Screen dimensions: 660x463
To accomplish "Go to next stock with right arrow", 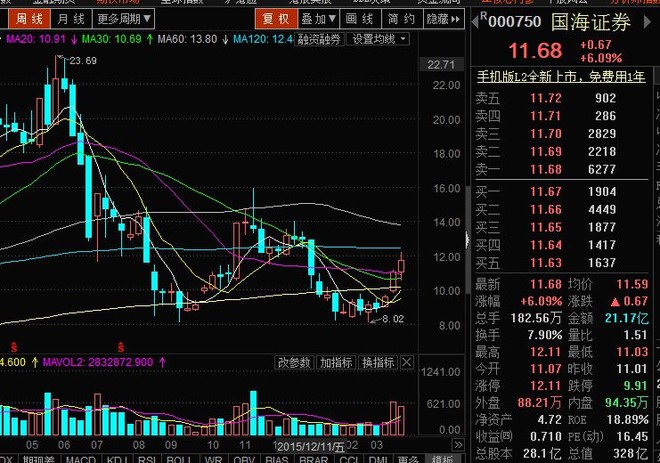I will tap(647, 22).
